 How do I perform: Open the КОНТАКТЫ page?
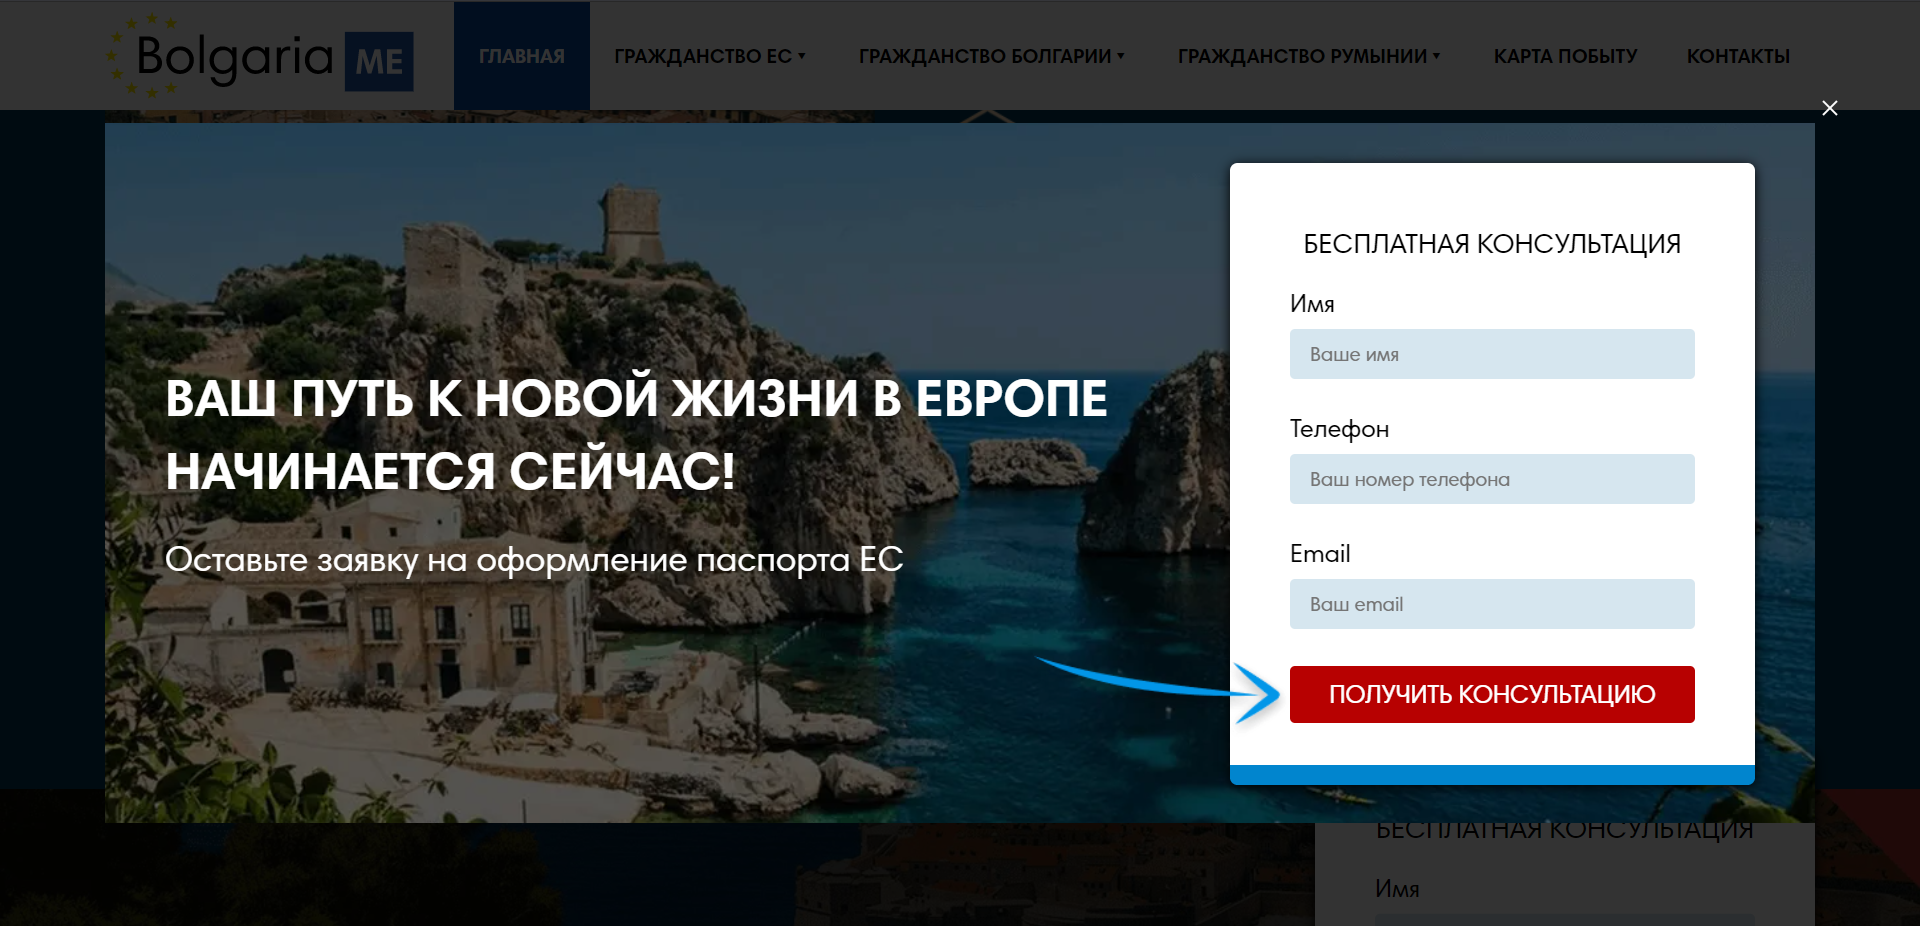(x=1739, y=56)
